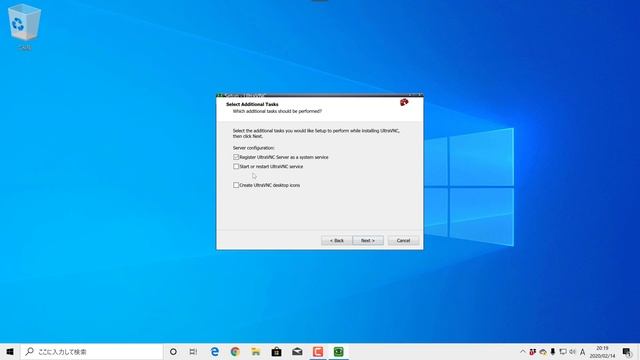The height and width of the screenshot is (360, 640).
Task: Open File Explorer from the taskbar
Action: [x=256, y=351]
